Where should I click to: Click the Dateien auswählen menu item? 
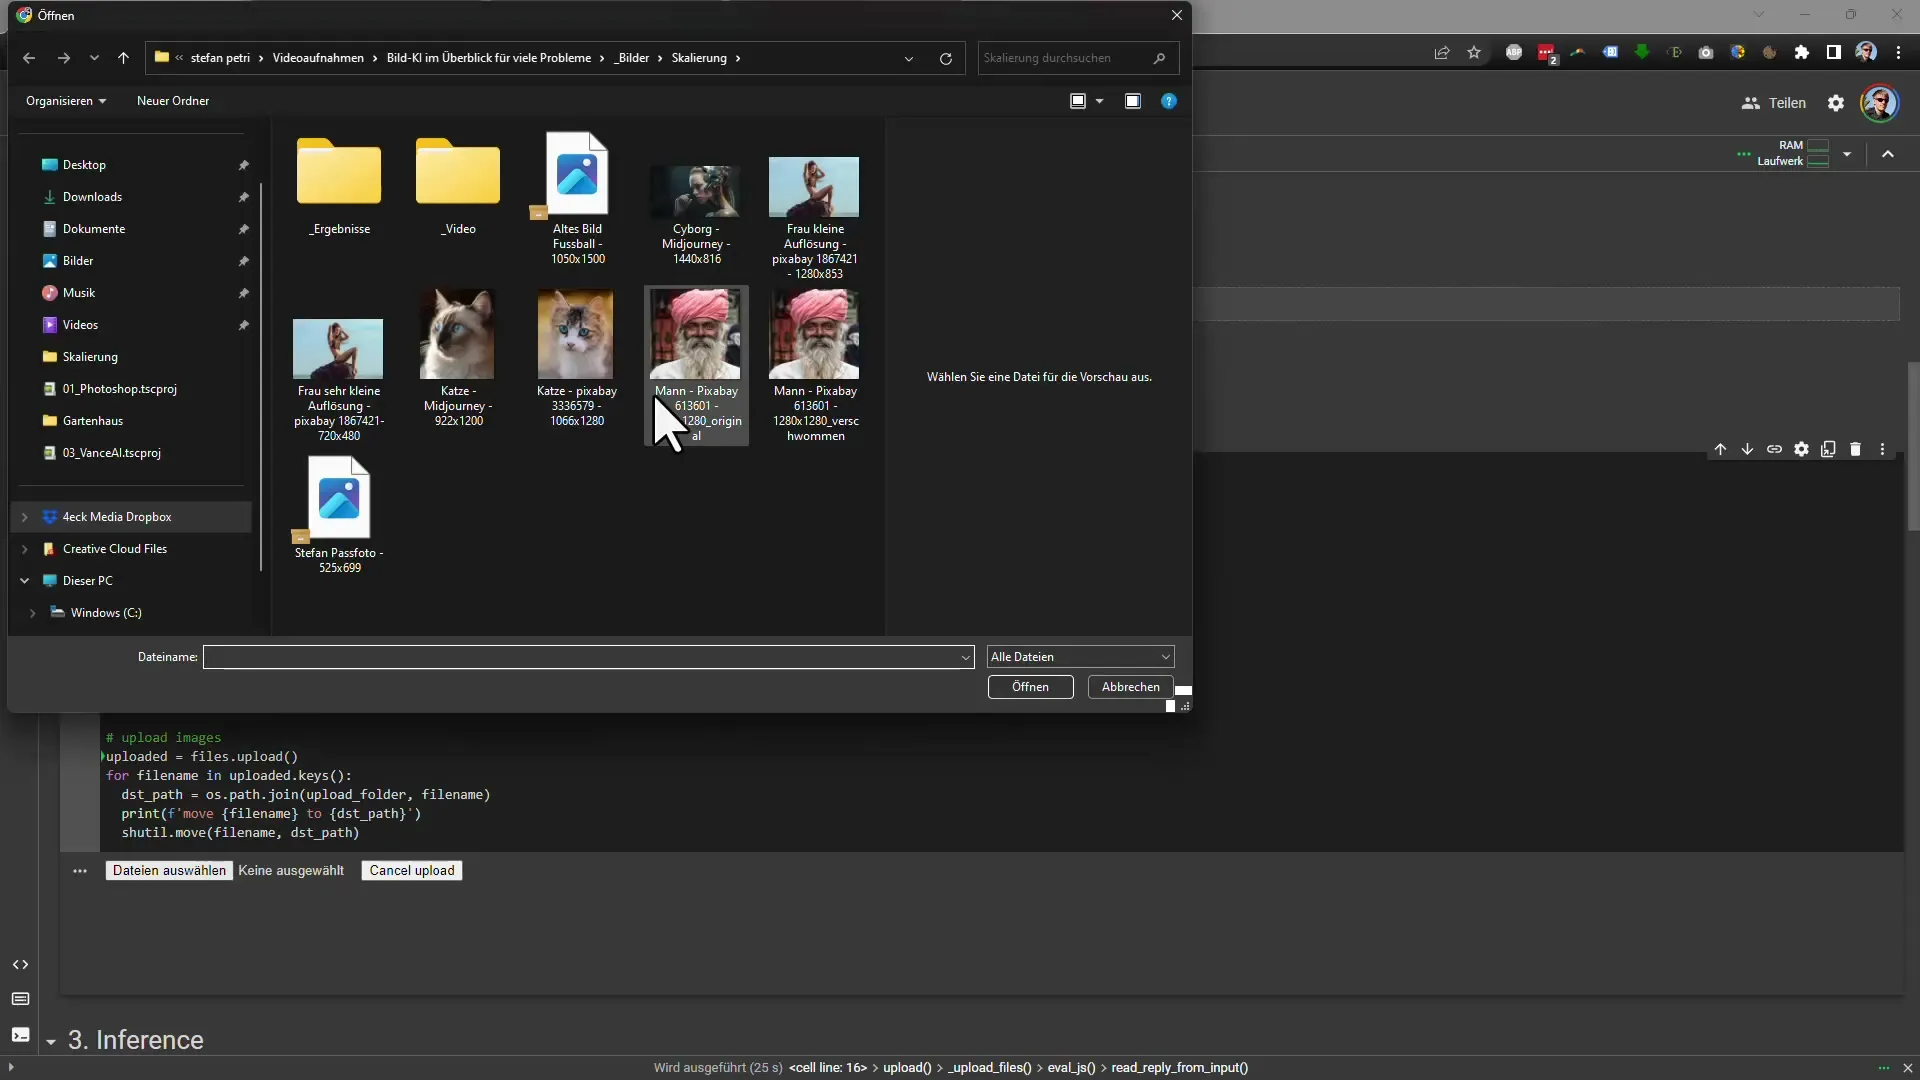coord(169,870)
